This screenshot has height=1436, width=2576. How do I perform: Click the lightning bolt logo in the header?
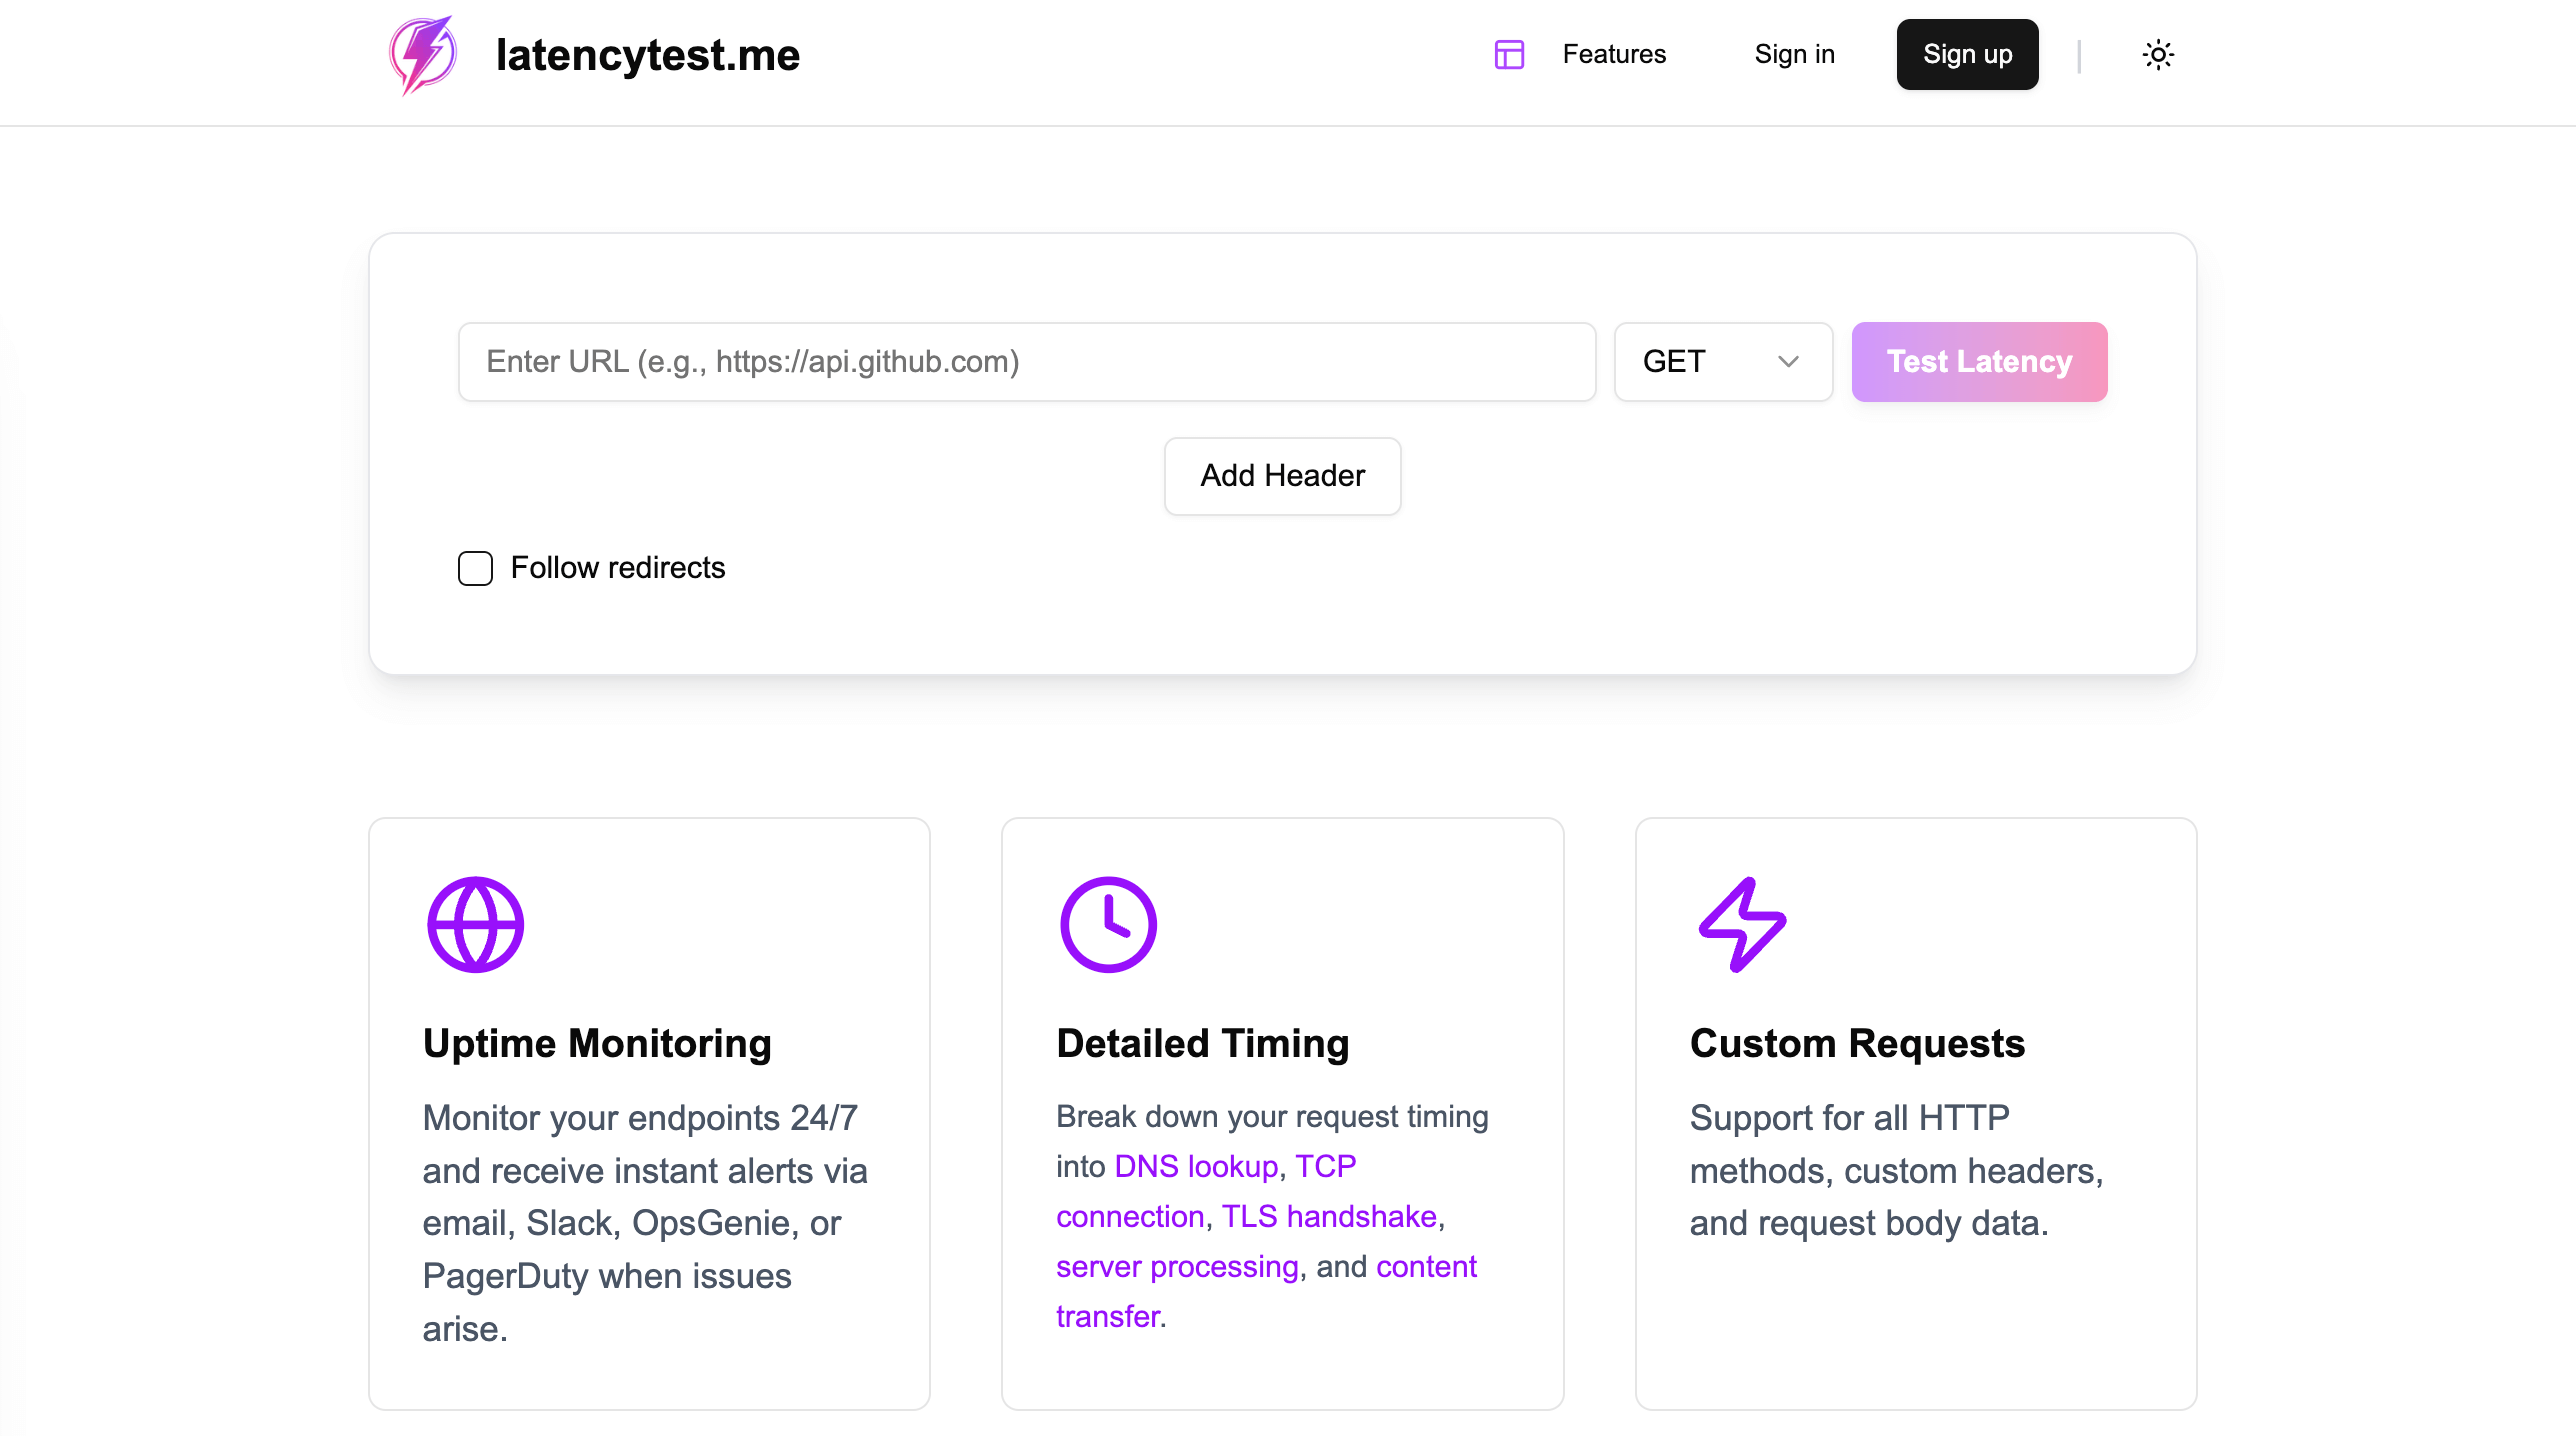pyautogui.click(x=421, y=55)
